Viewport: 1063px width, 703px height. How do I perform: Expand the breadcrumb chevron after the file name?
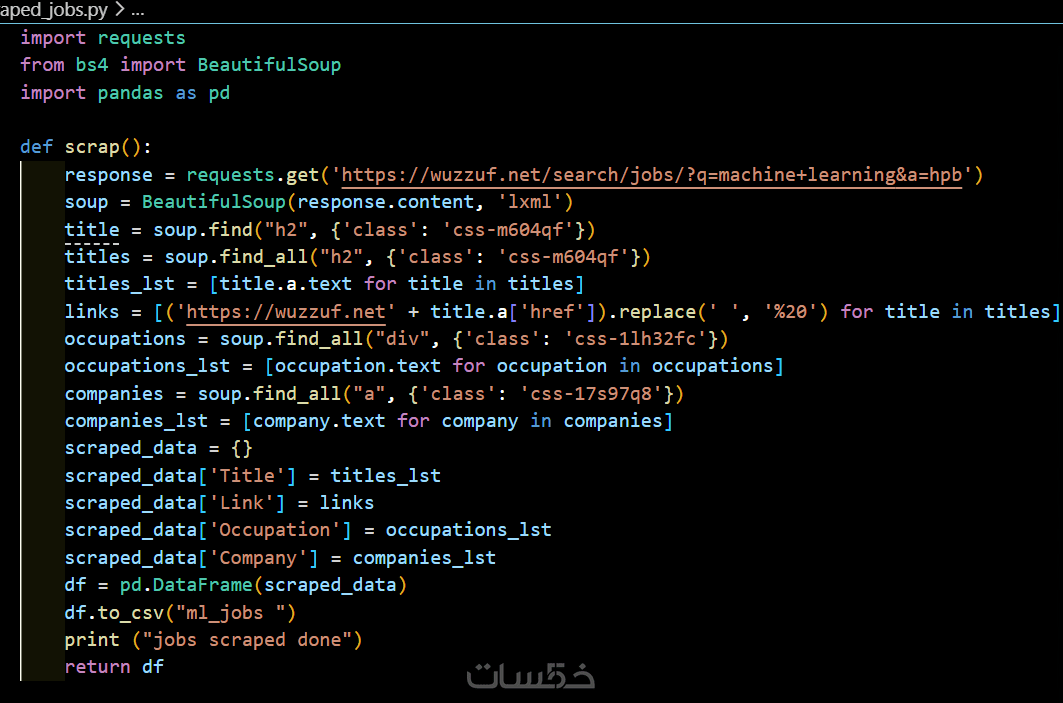120,10
